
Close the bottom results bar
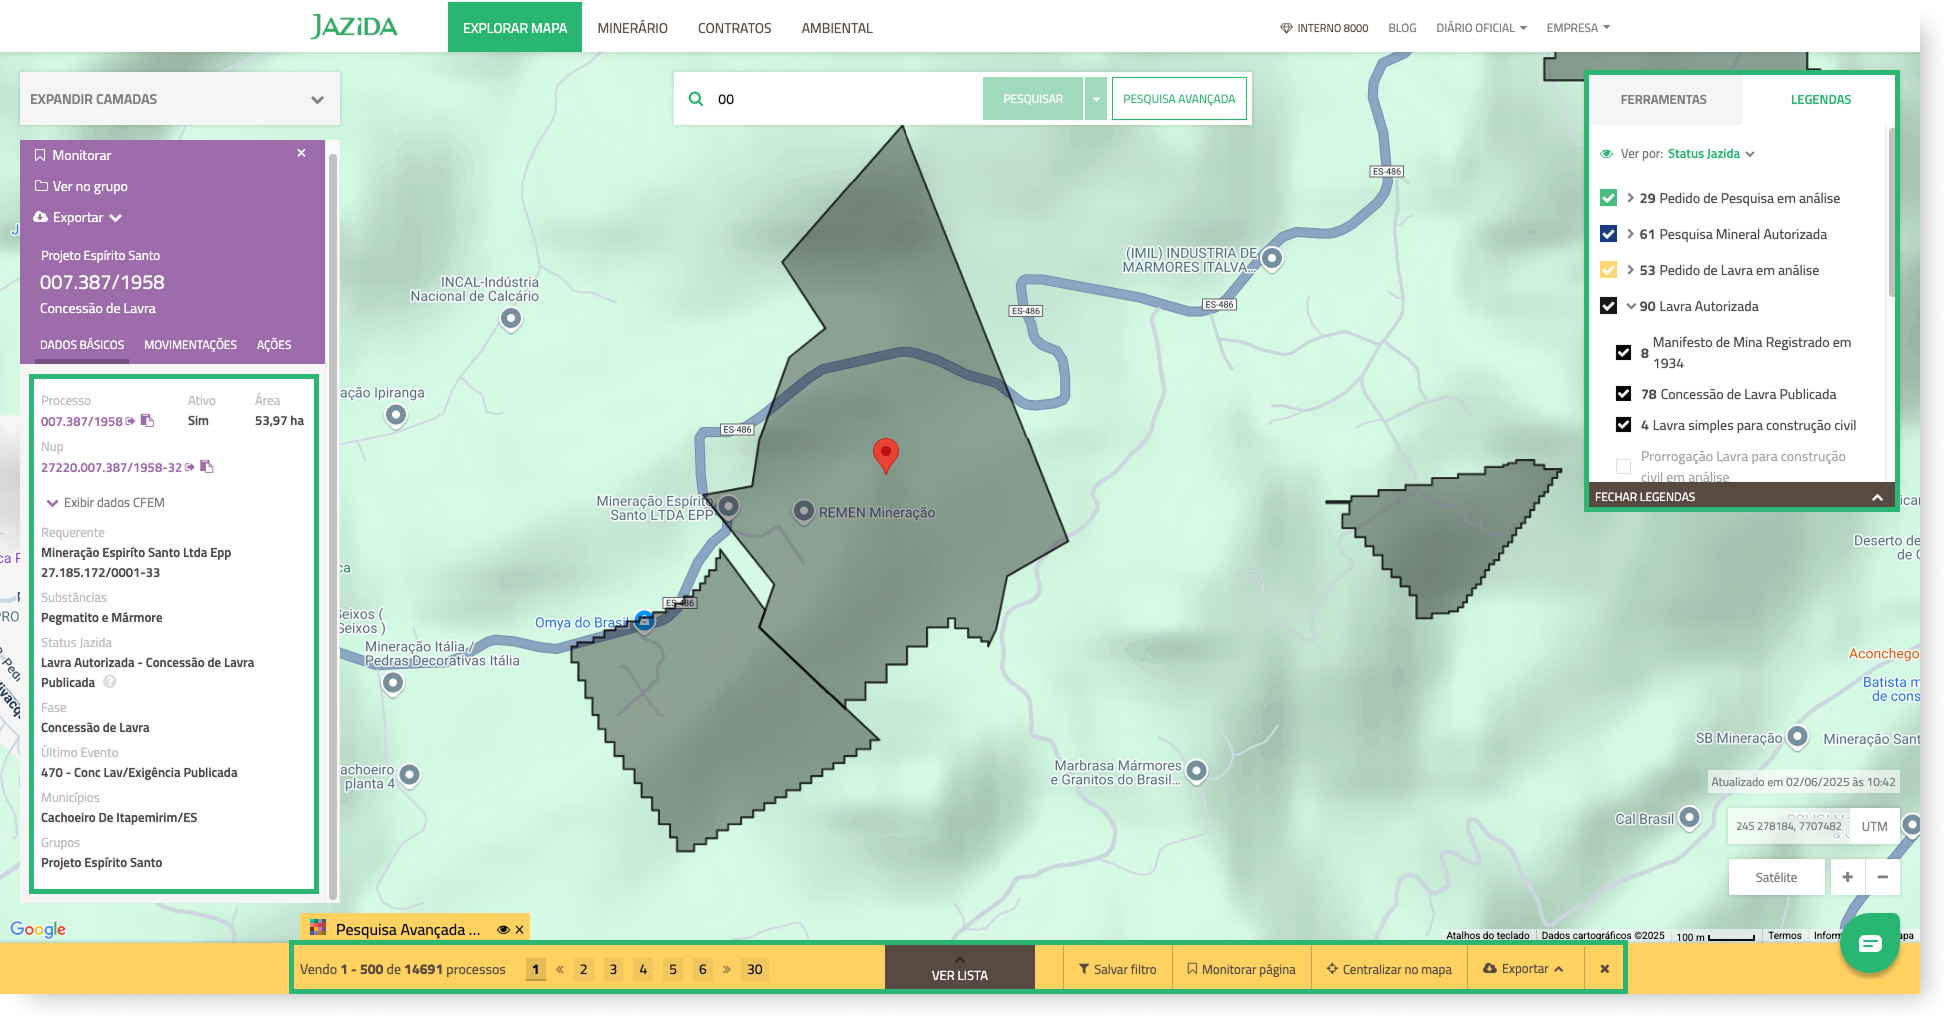click(x=1604, y=969)
